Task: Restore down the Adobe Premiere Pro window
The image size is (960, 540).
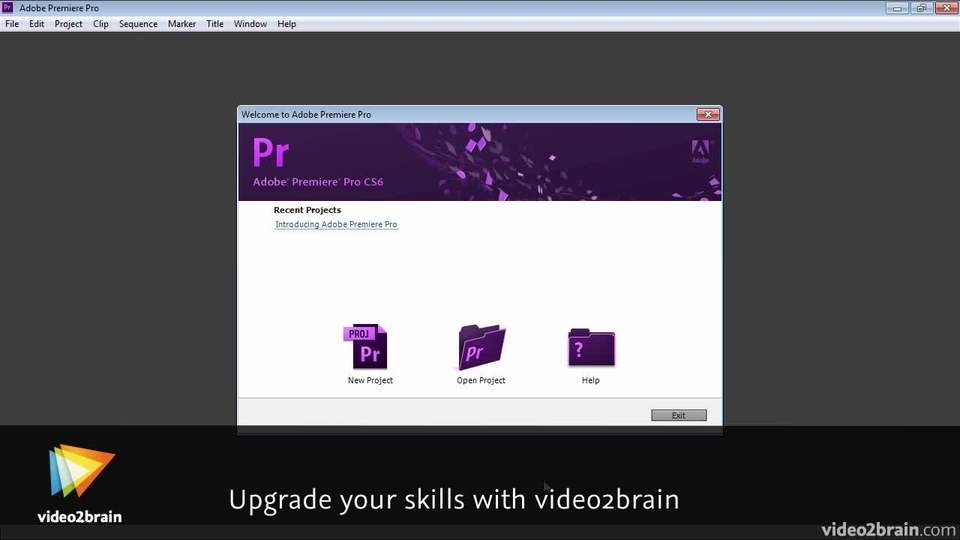Action: point(921,8)
